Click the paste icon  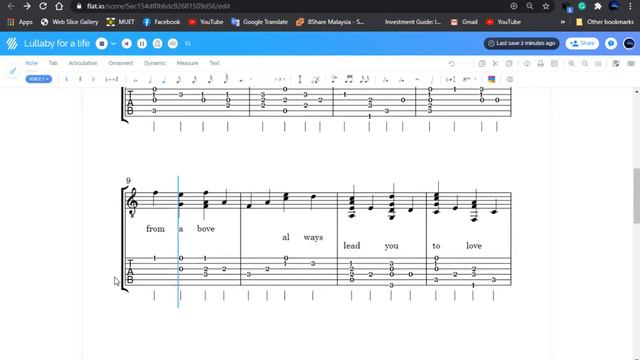(x=509, y=63)
